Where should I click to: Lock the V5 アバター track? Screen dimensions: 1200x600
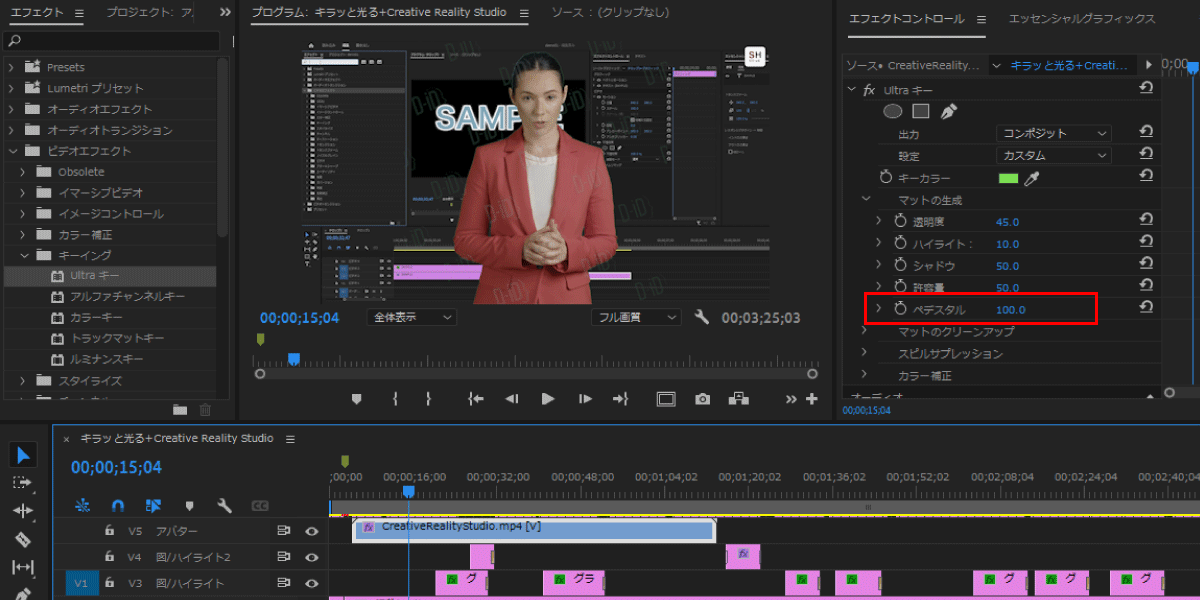tap(110, 531)
